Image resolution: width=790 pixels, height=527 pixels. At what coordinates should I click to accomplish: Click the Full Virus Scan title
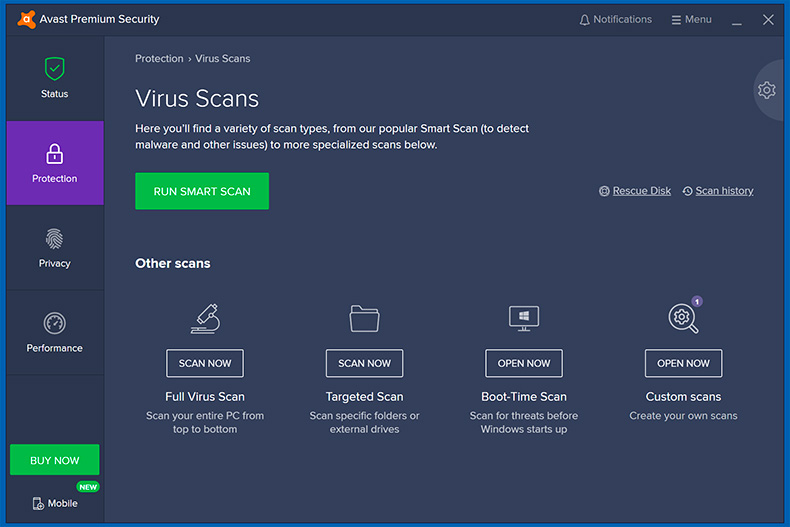205,397
